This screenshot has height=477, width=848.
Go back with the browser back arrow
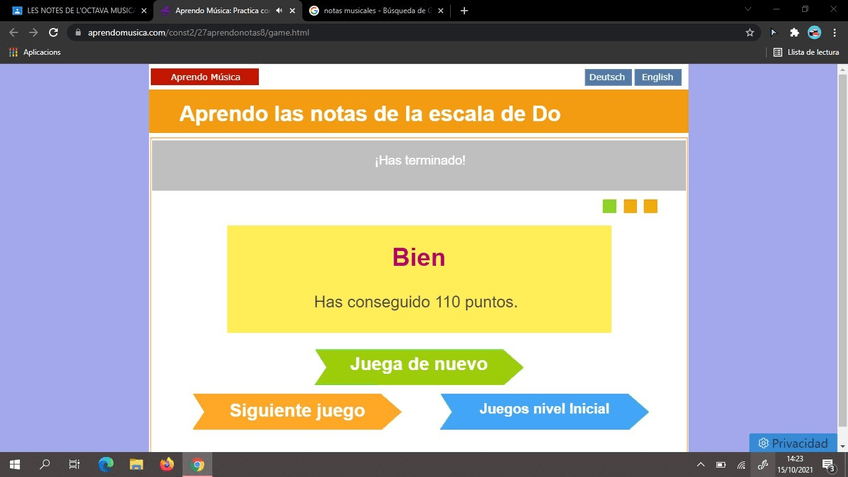(x=14, y=32)
